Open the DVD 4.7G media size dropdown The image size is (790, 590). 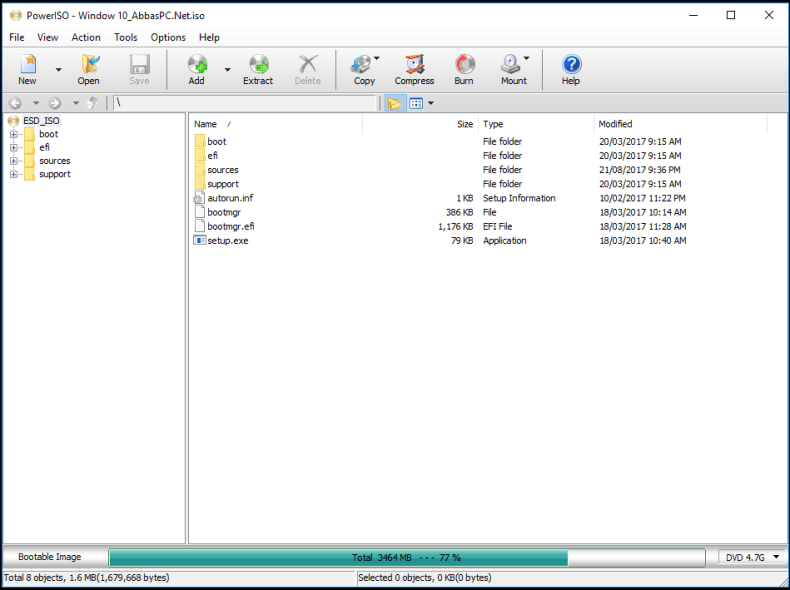752,557
